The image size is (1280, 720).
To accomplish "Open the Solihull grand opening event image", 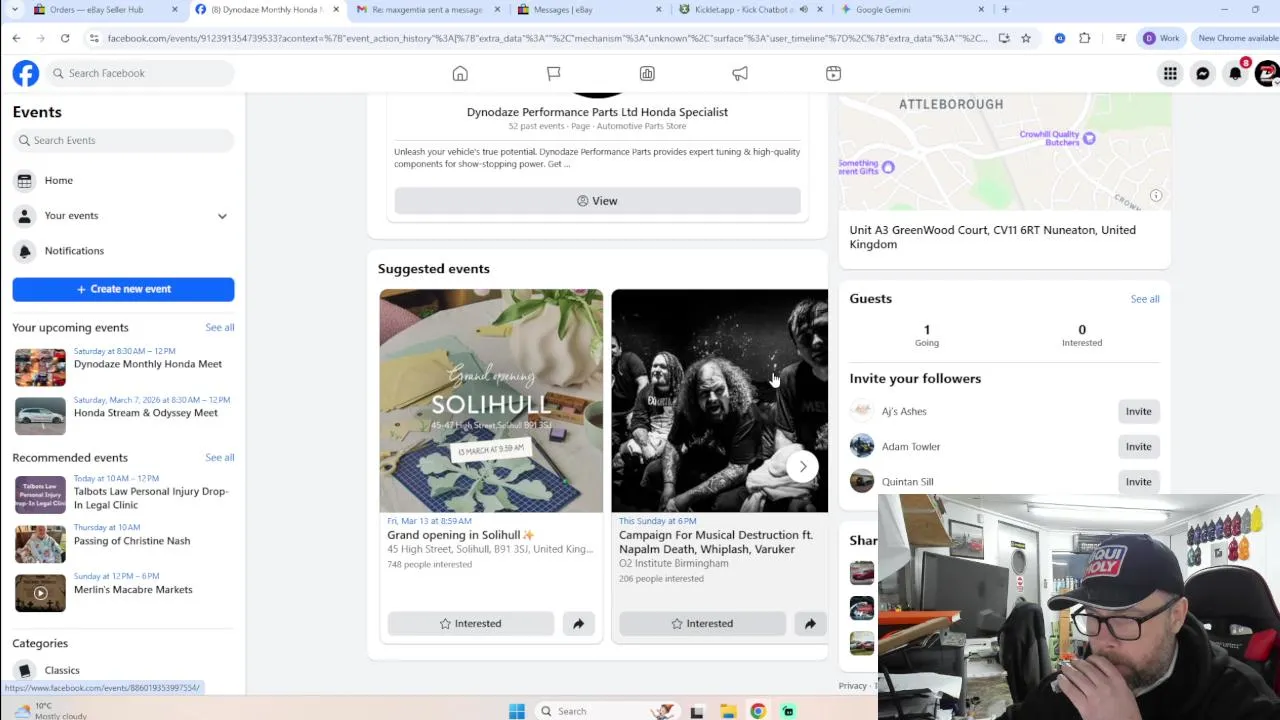I will pos(491,400).
